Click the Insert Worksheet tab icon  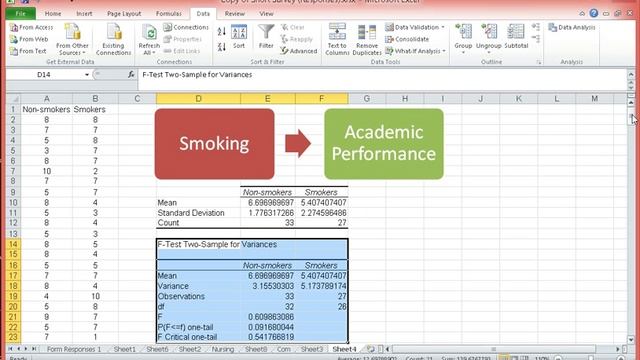pyautogui.click(x=370, y=349)
